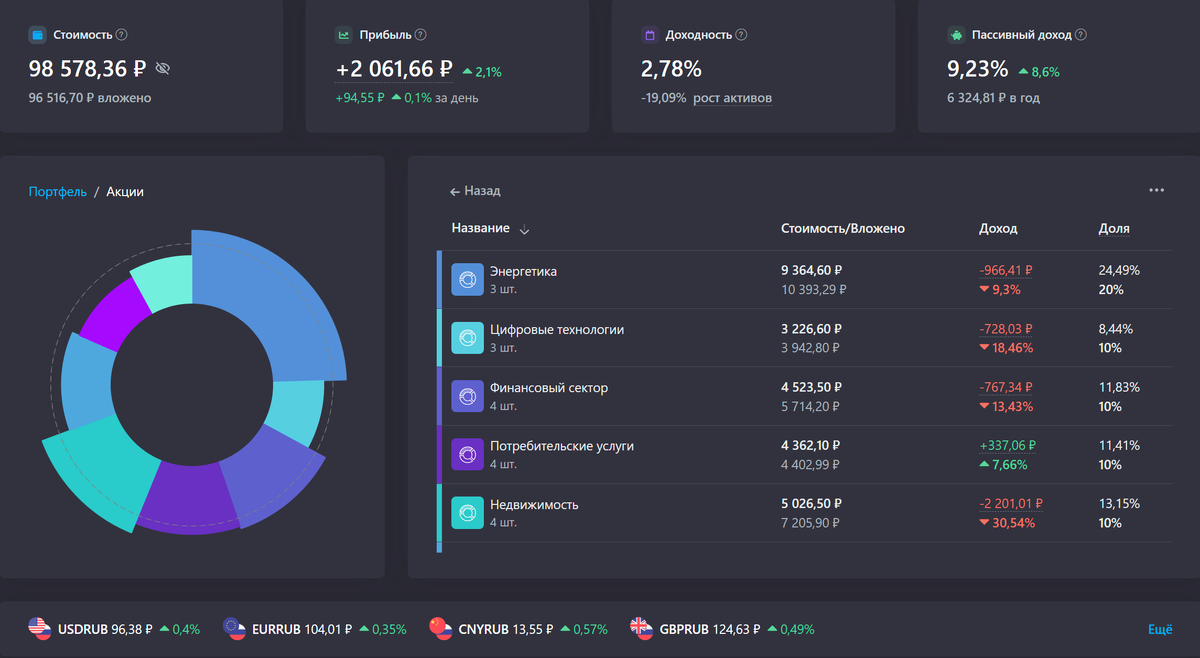Click the help icon beside Прибыль
This screenshot has width=1200, height=658.
coord(420,35)
